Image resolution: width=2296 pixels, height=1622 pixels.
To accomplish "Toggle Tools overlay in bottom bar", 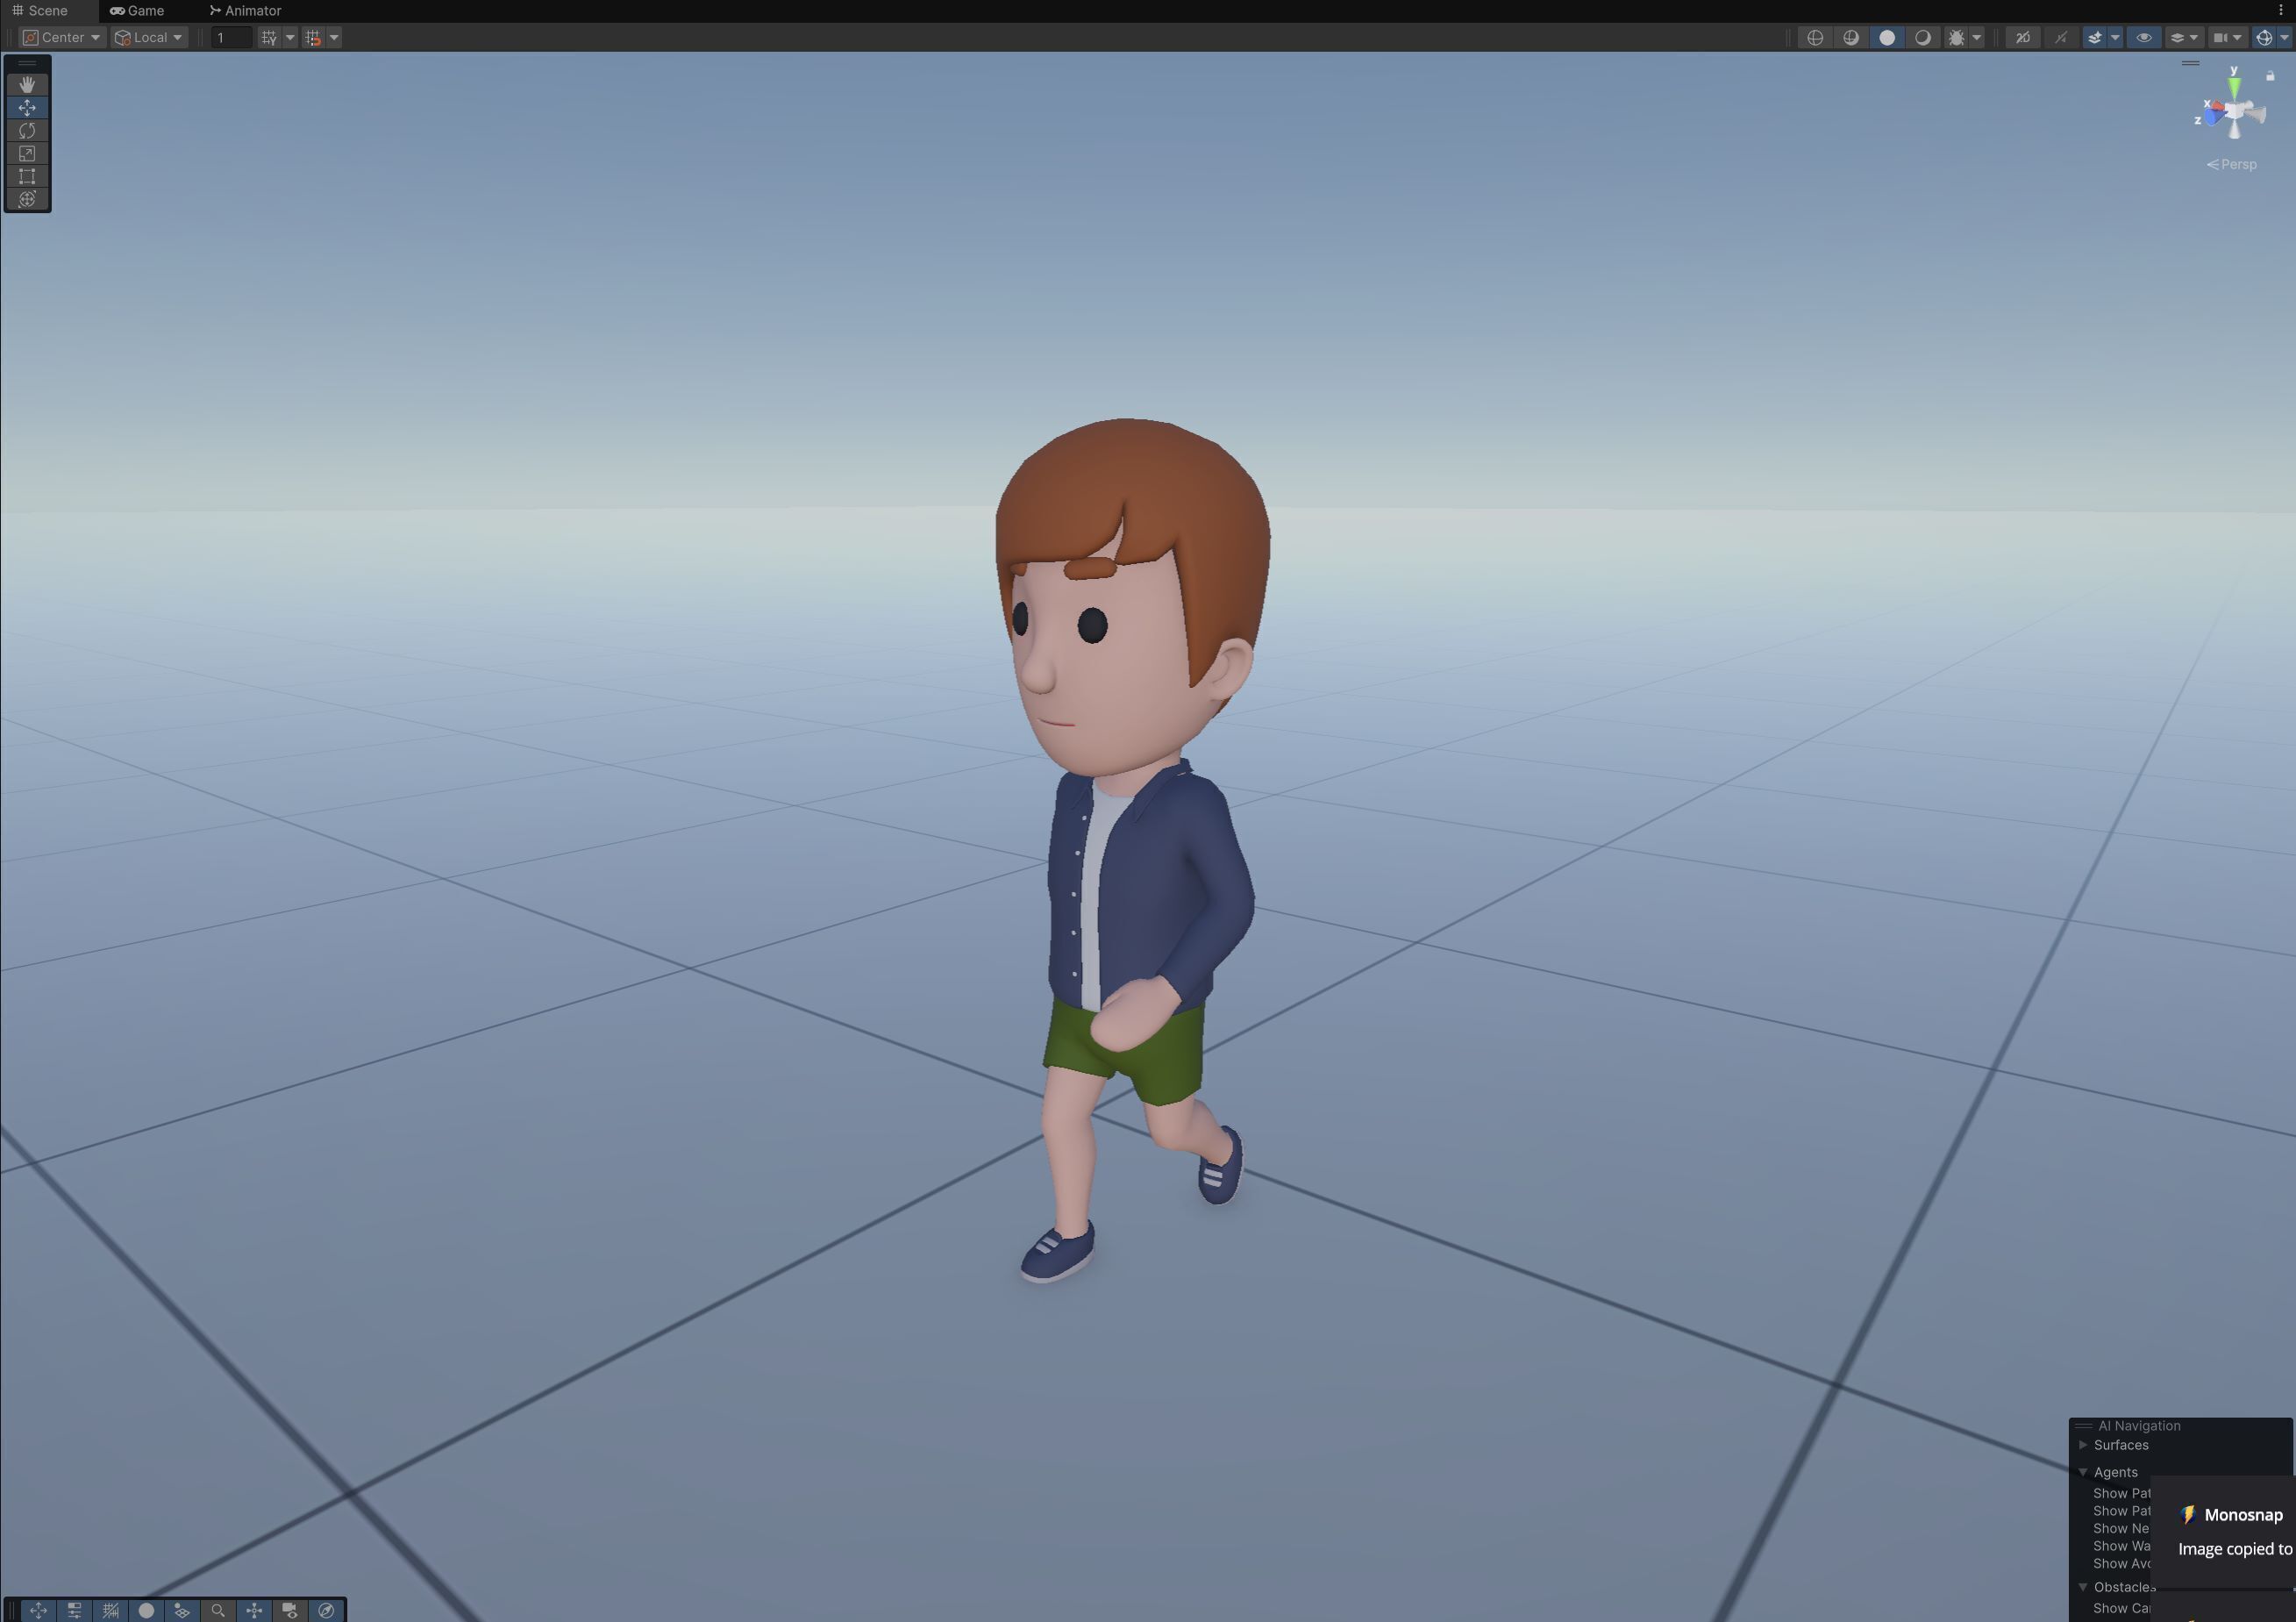I will point(38,1610).
